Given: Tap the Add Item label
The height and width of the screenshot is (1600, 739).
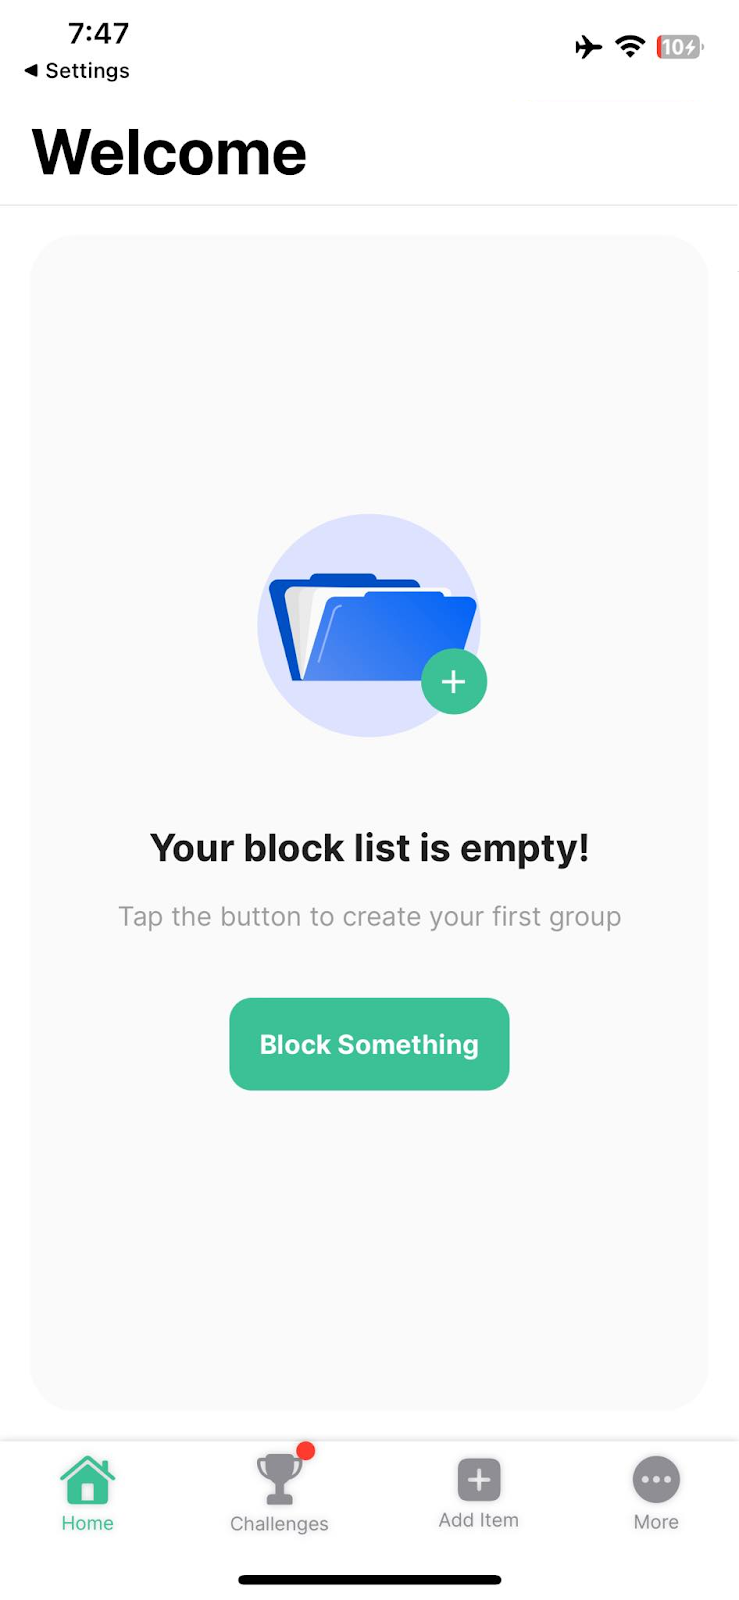Looking at the screenshot, I should [477, 1518].
